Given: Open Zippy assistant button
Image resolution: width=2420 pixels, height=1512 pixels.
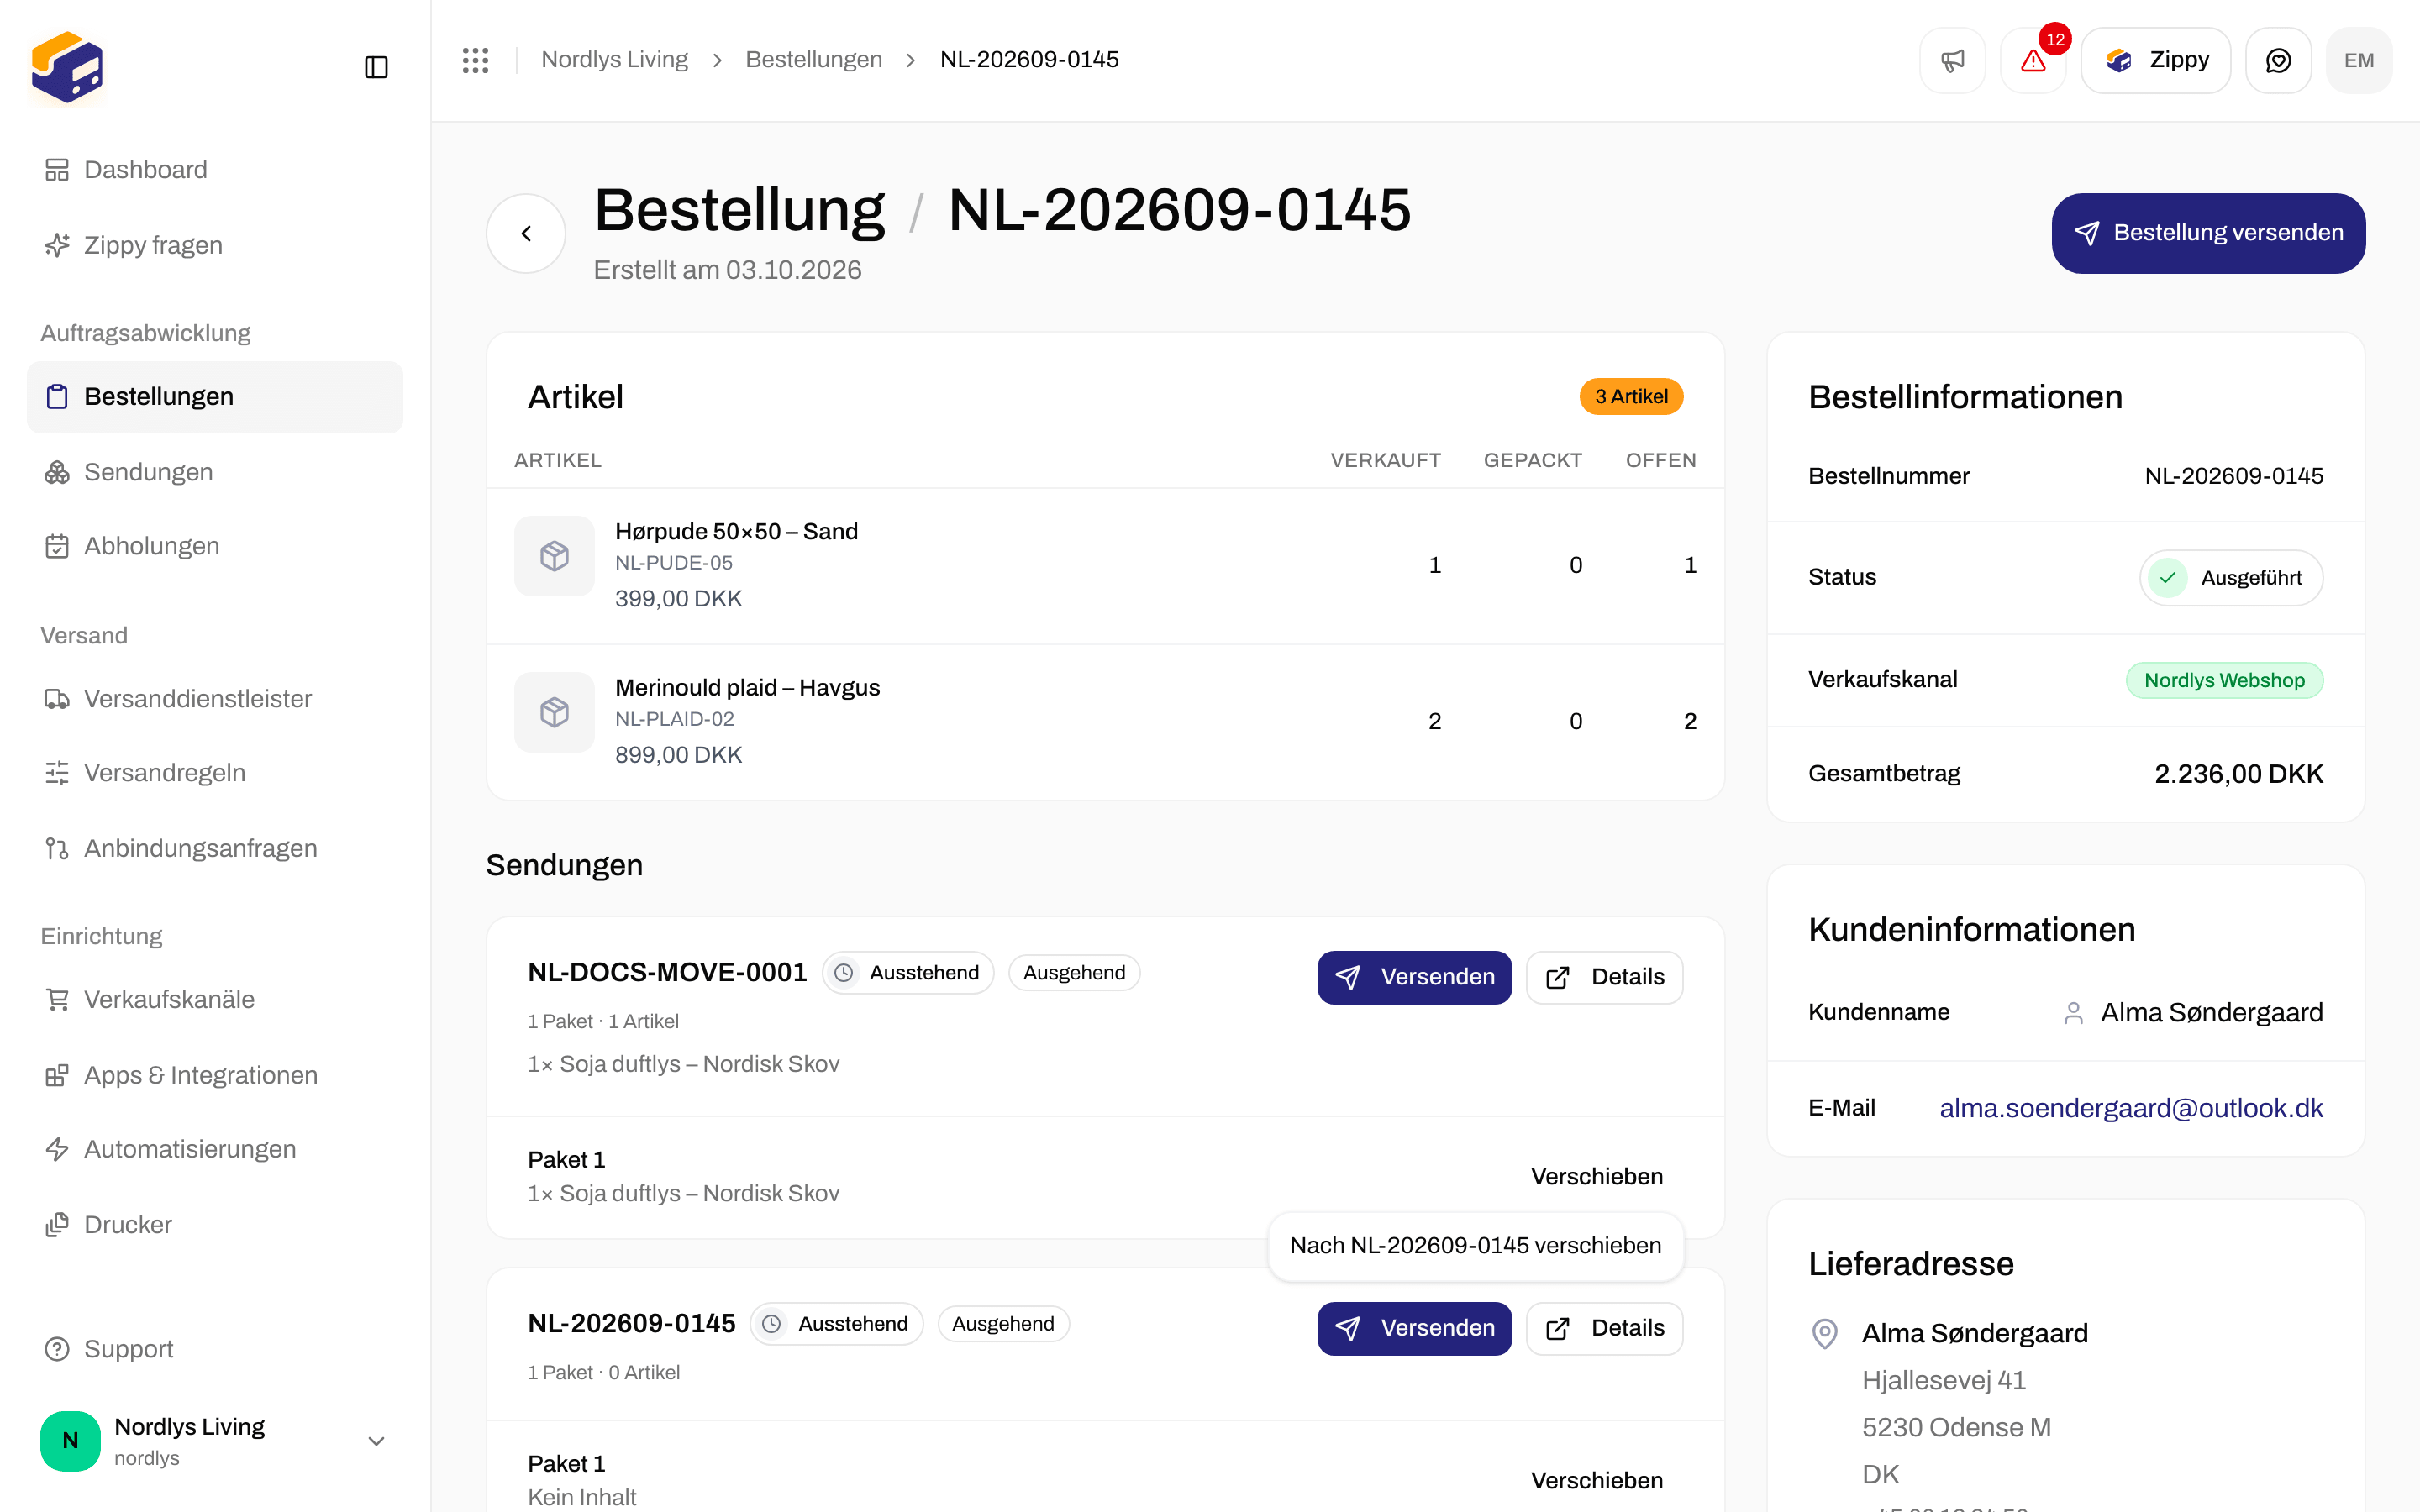Looking at the screenshot, I should point(2156,60).
